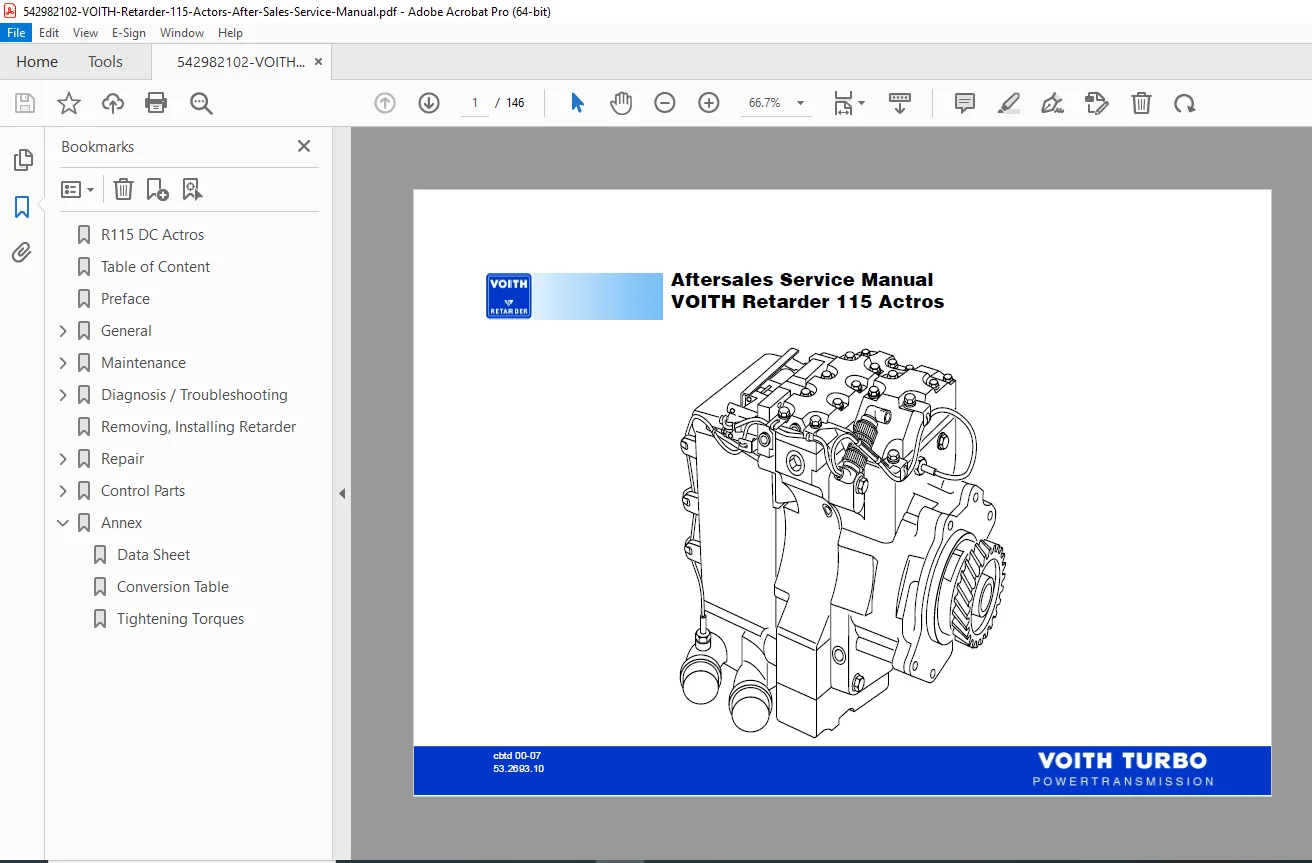Collapse navigation pane with side arrow
This screenshot has width=1312, height=863.
[x=342, y=493]
